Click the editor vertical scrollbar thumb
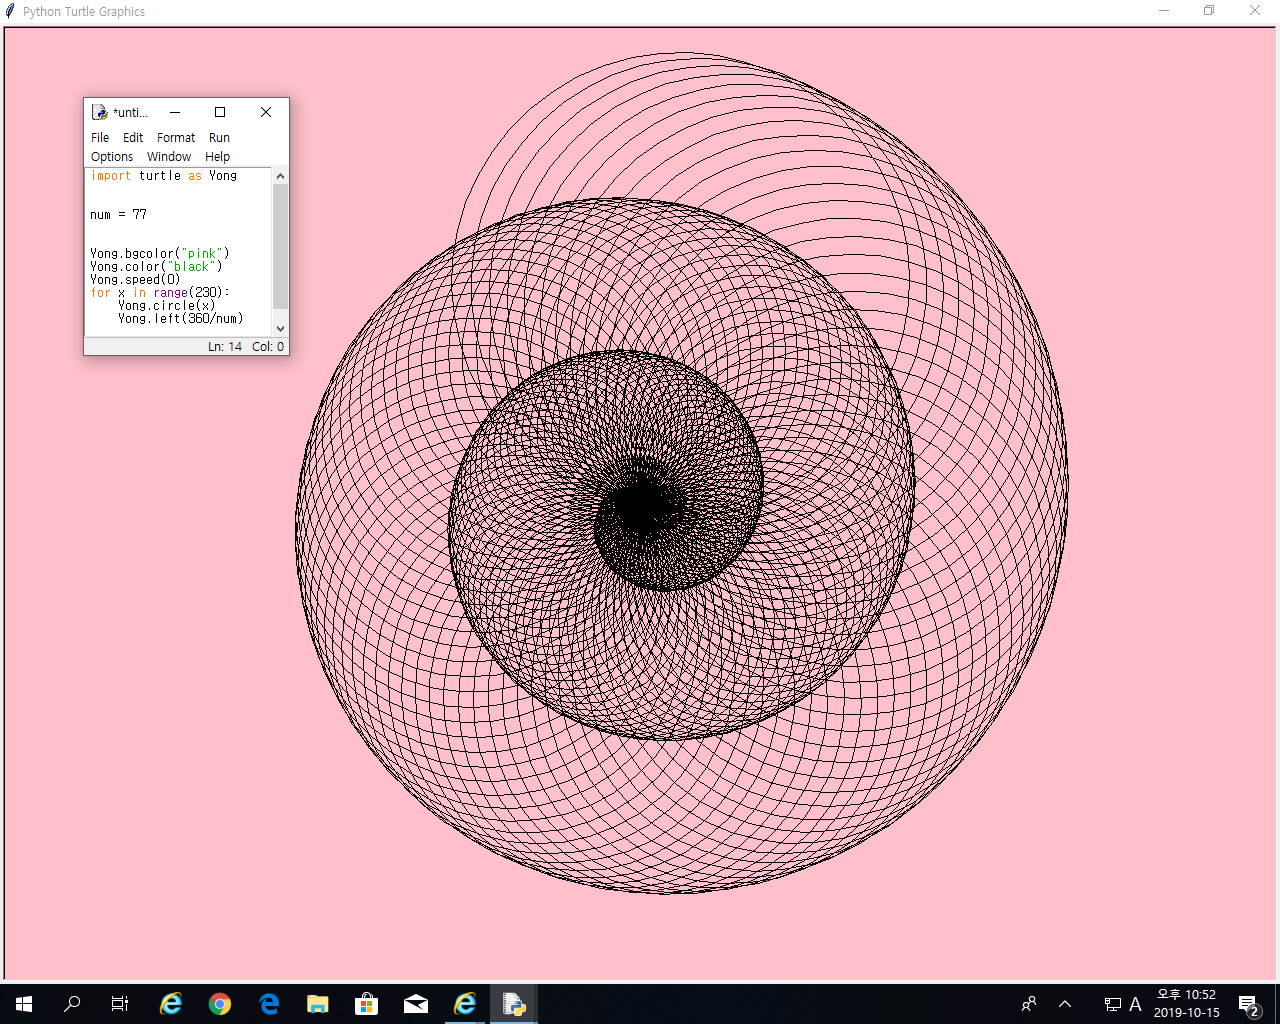The width and height of the screenshot is (1280, 1024). (280, 246)
